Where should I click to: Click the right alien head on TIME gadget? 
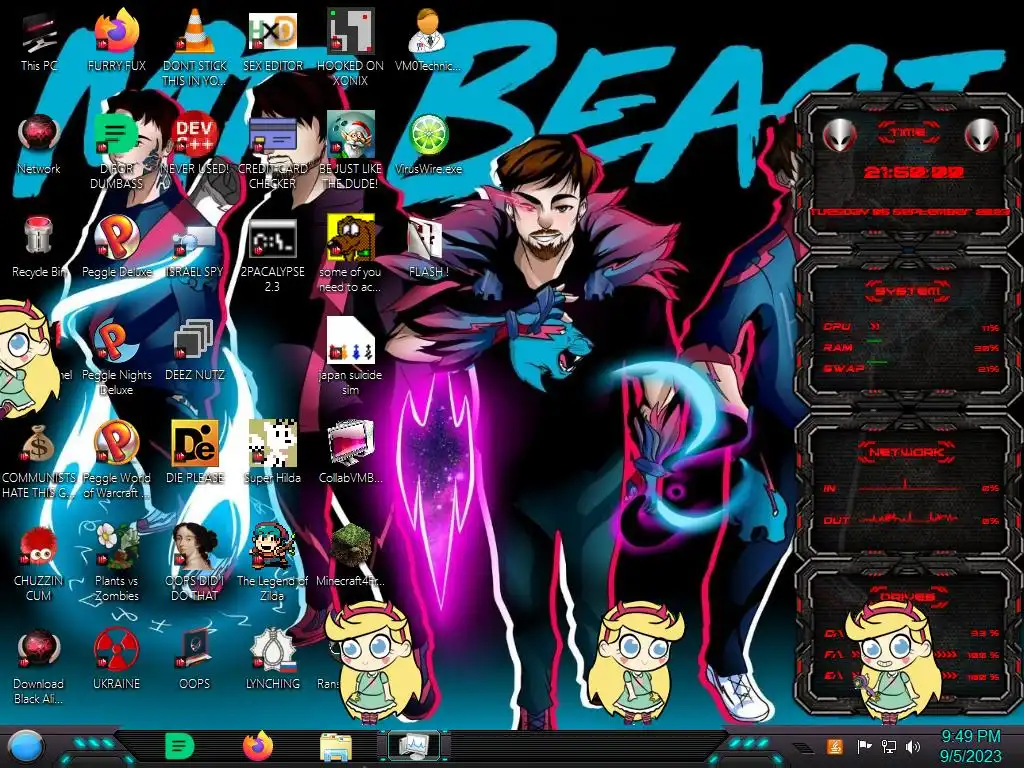tap(982, 136)
